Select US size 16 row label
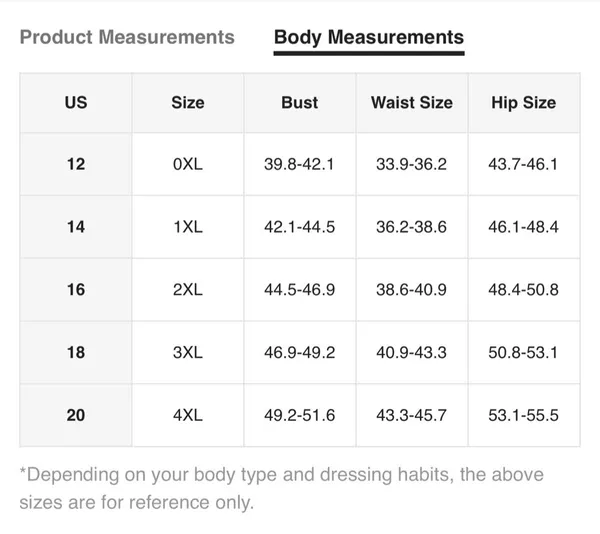This screenshot has height=534, width=600. tap(76, 290)
